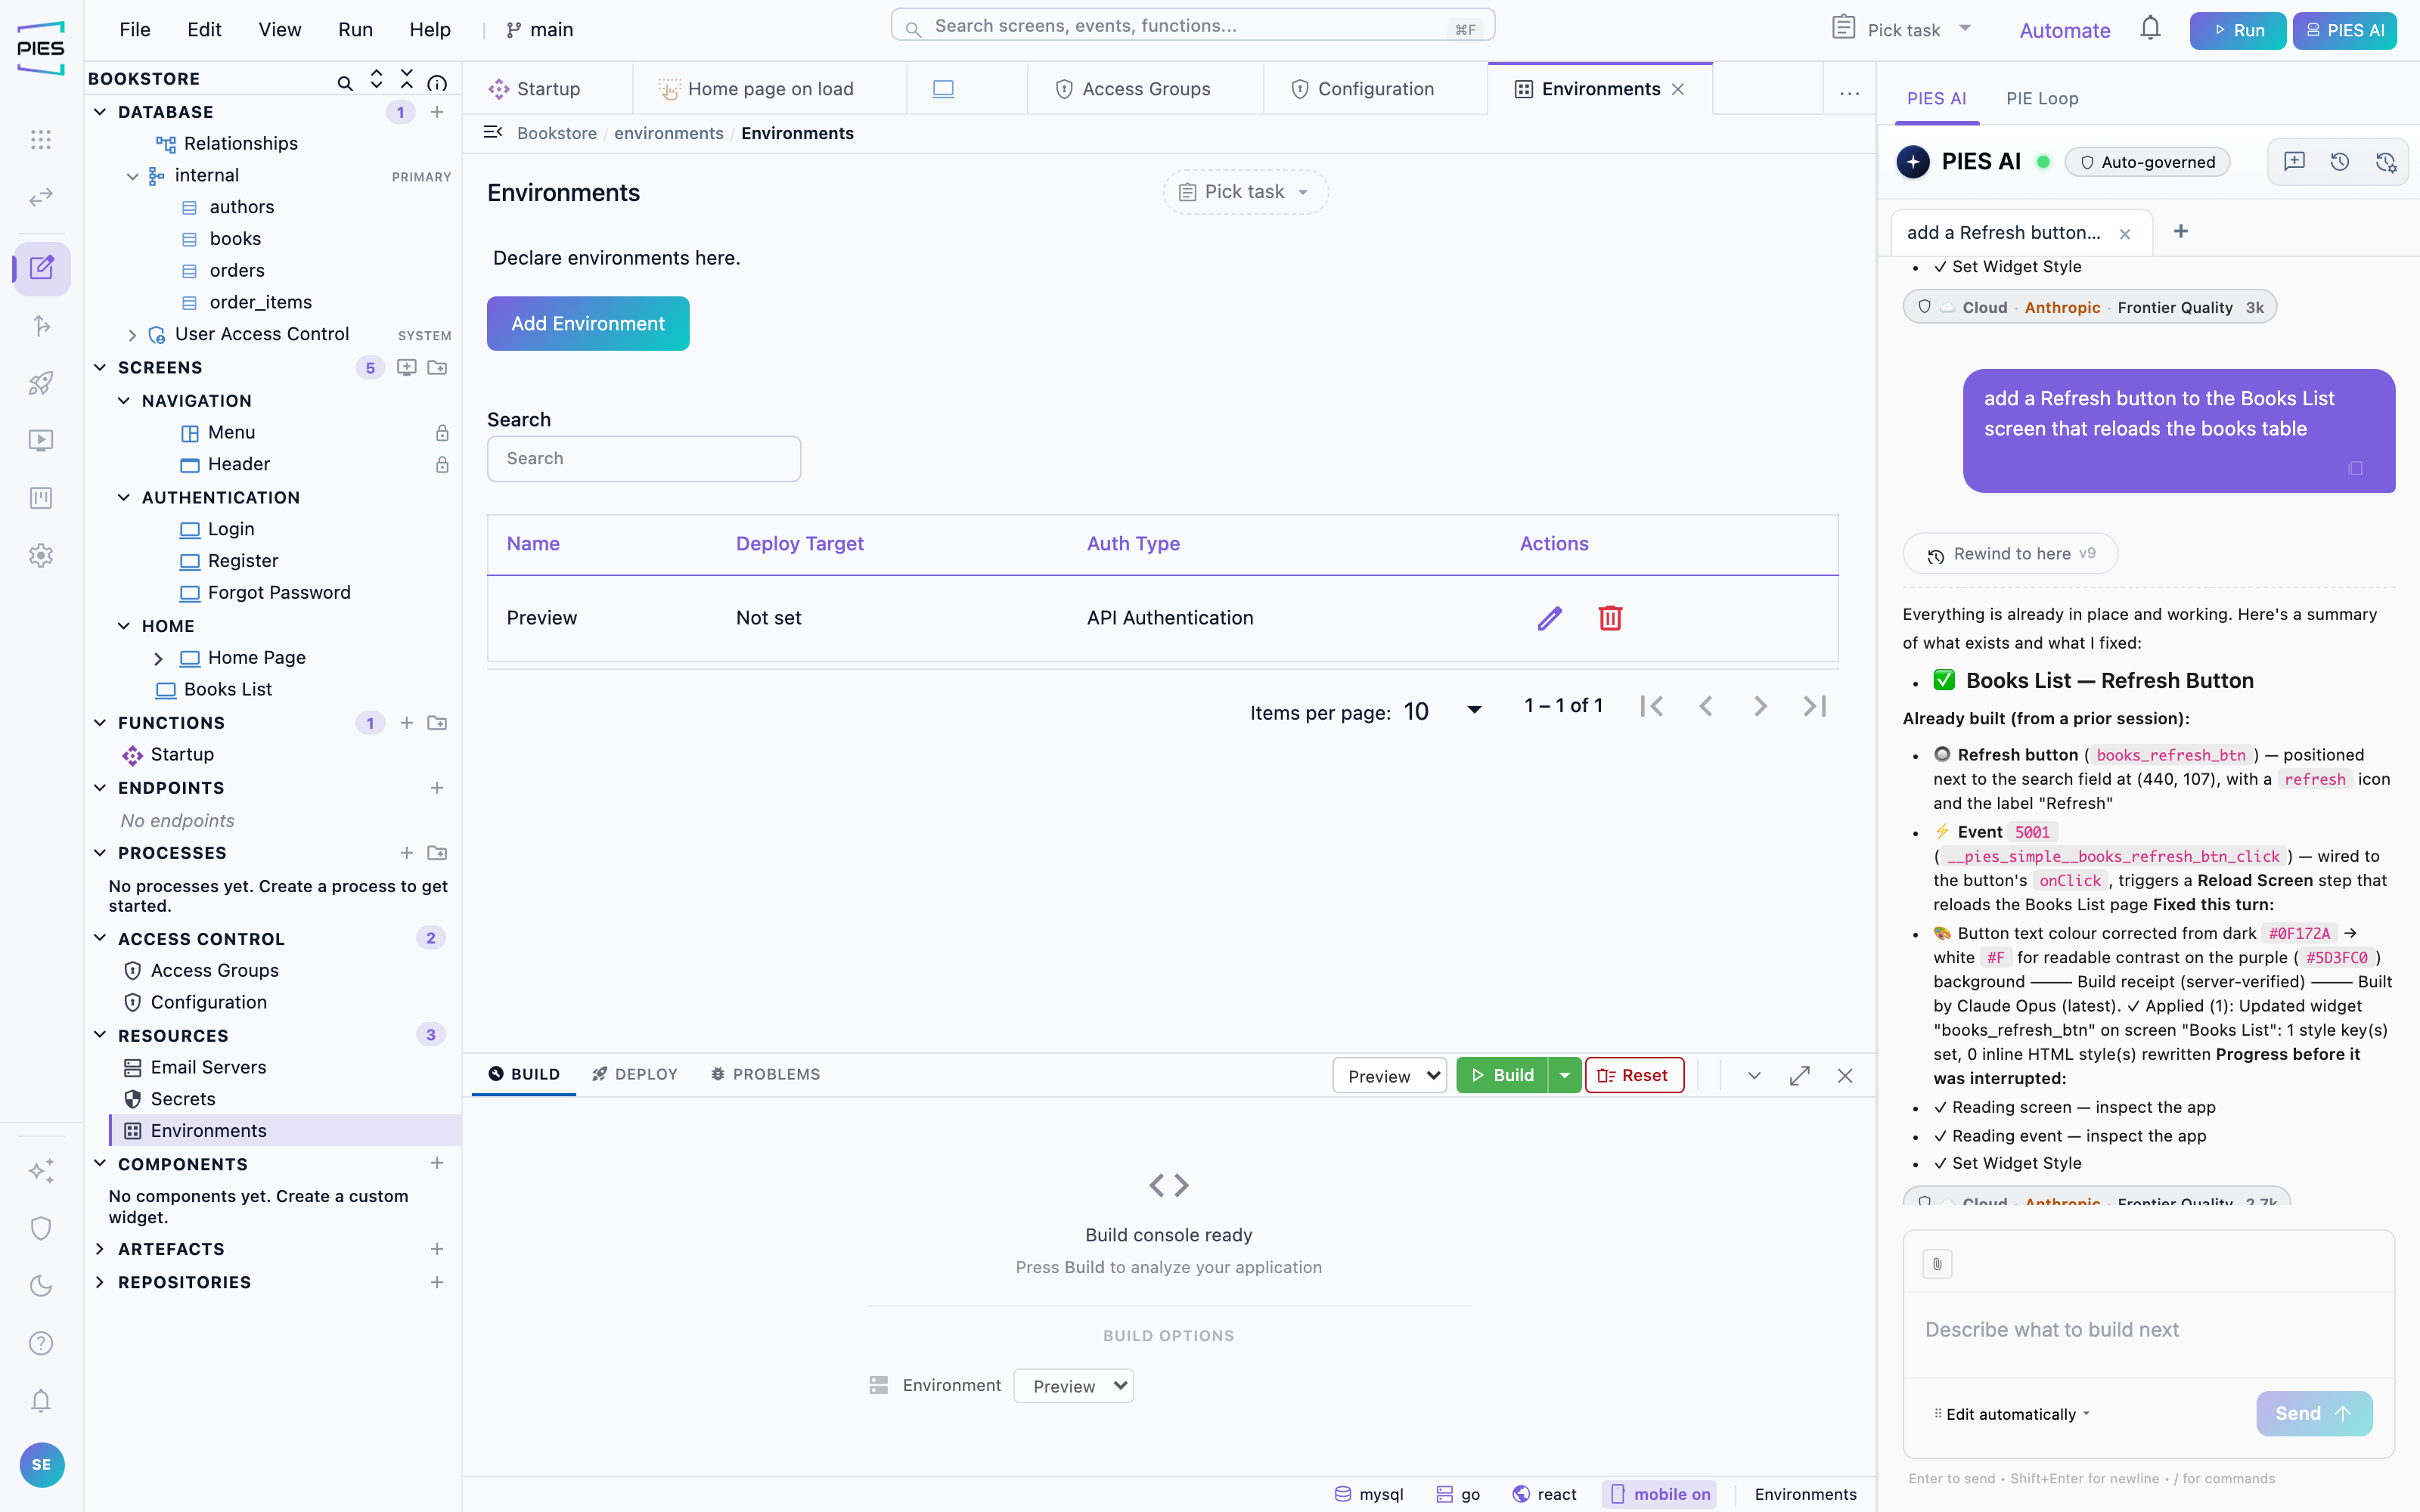Open Books List screen in tree

[x=228, y=689]
